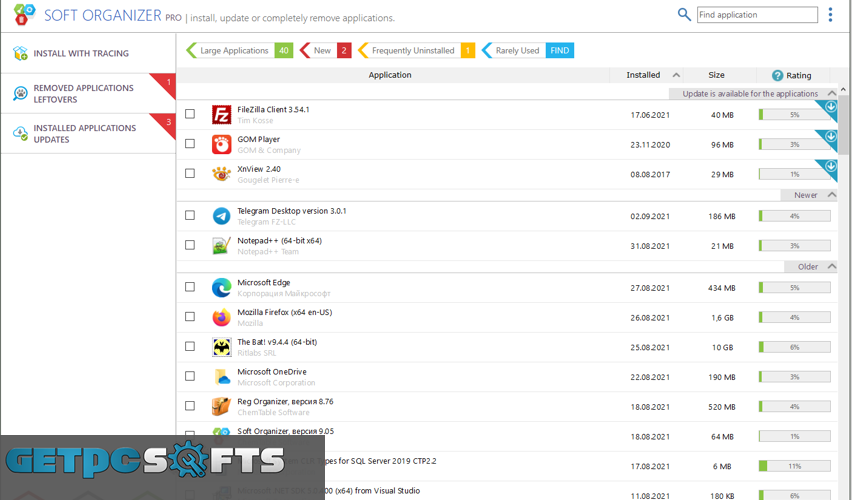Click the FileZilla Client app icon
The width and height of the screenshot is (852, 500).
pyautogui.click(x=221, y=115)
